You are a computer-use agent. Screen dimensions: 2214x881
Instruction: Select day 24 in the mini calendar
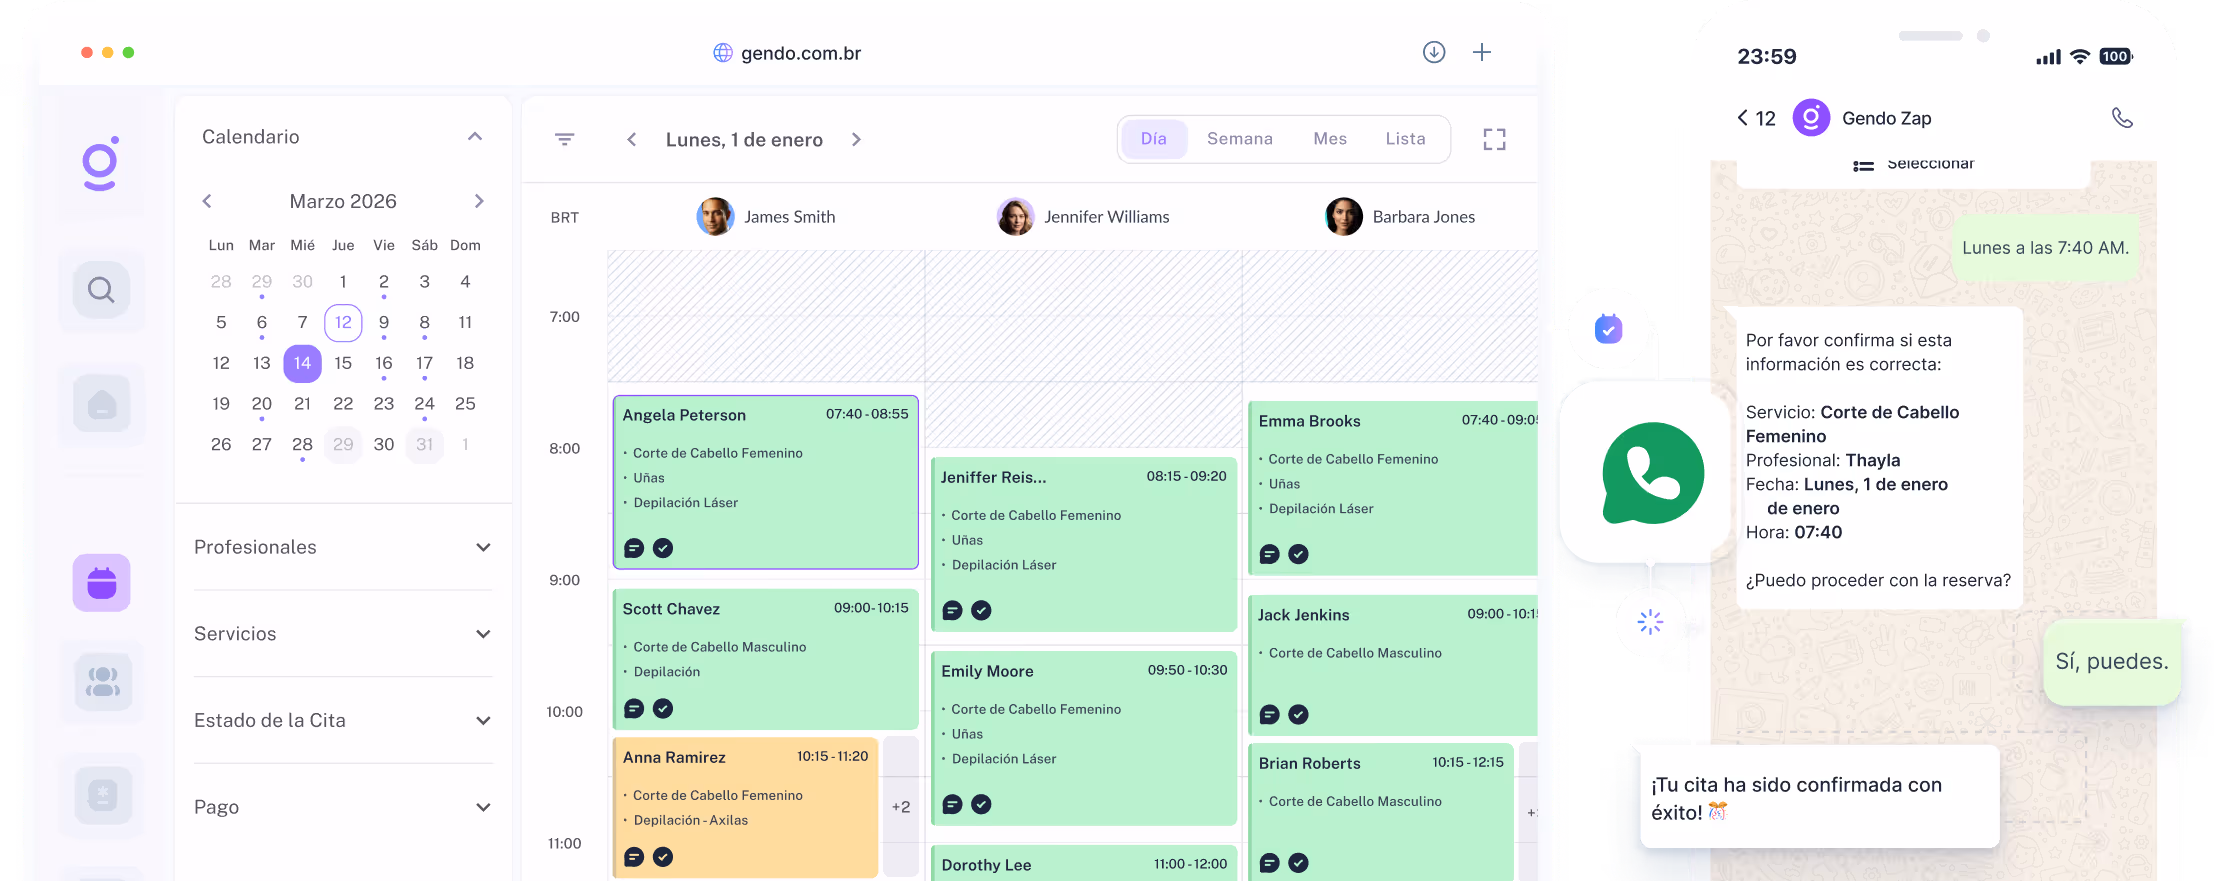coord(424,404)
